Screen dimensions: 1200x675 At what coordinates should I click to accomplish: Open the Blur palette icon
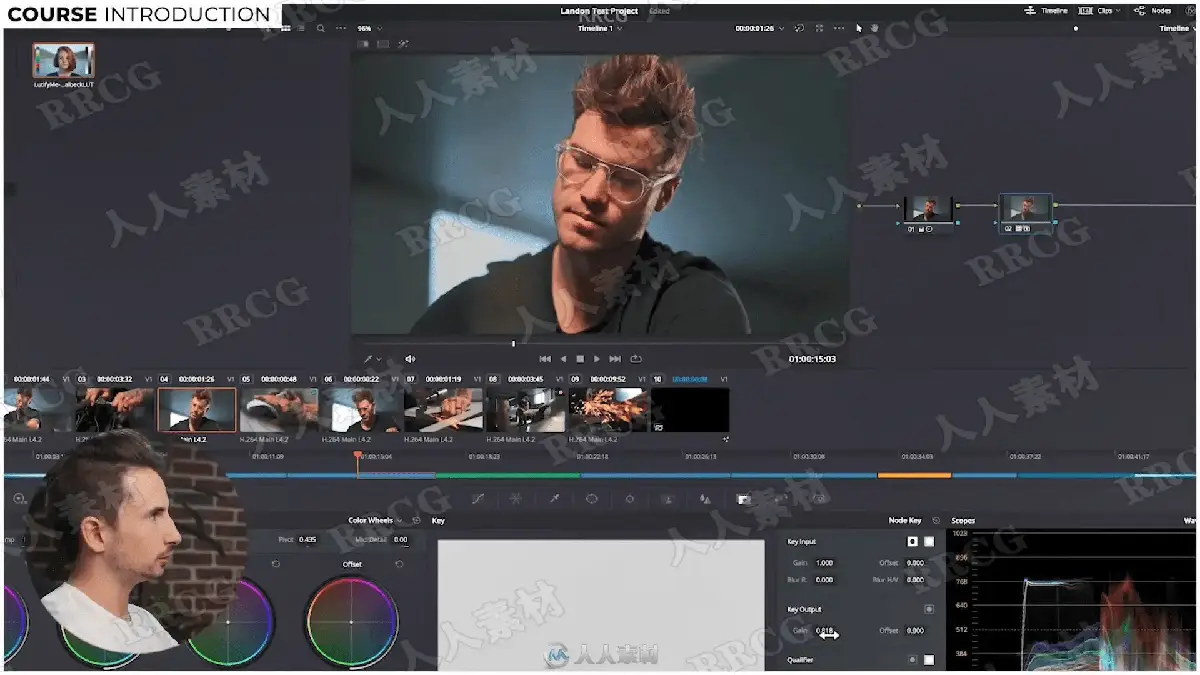pyautogui.click(x=705, y=498)
